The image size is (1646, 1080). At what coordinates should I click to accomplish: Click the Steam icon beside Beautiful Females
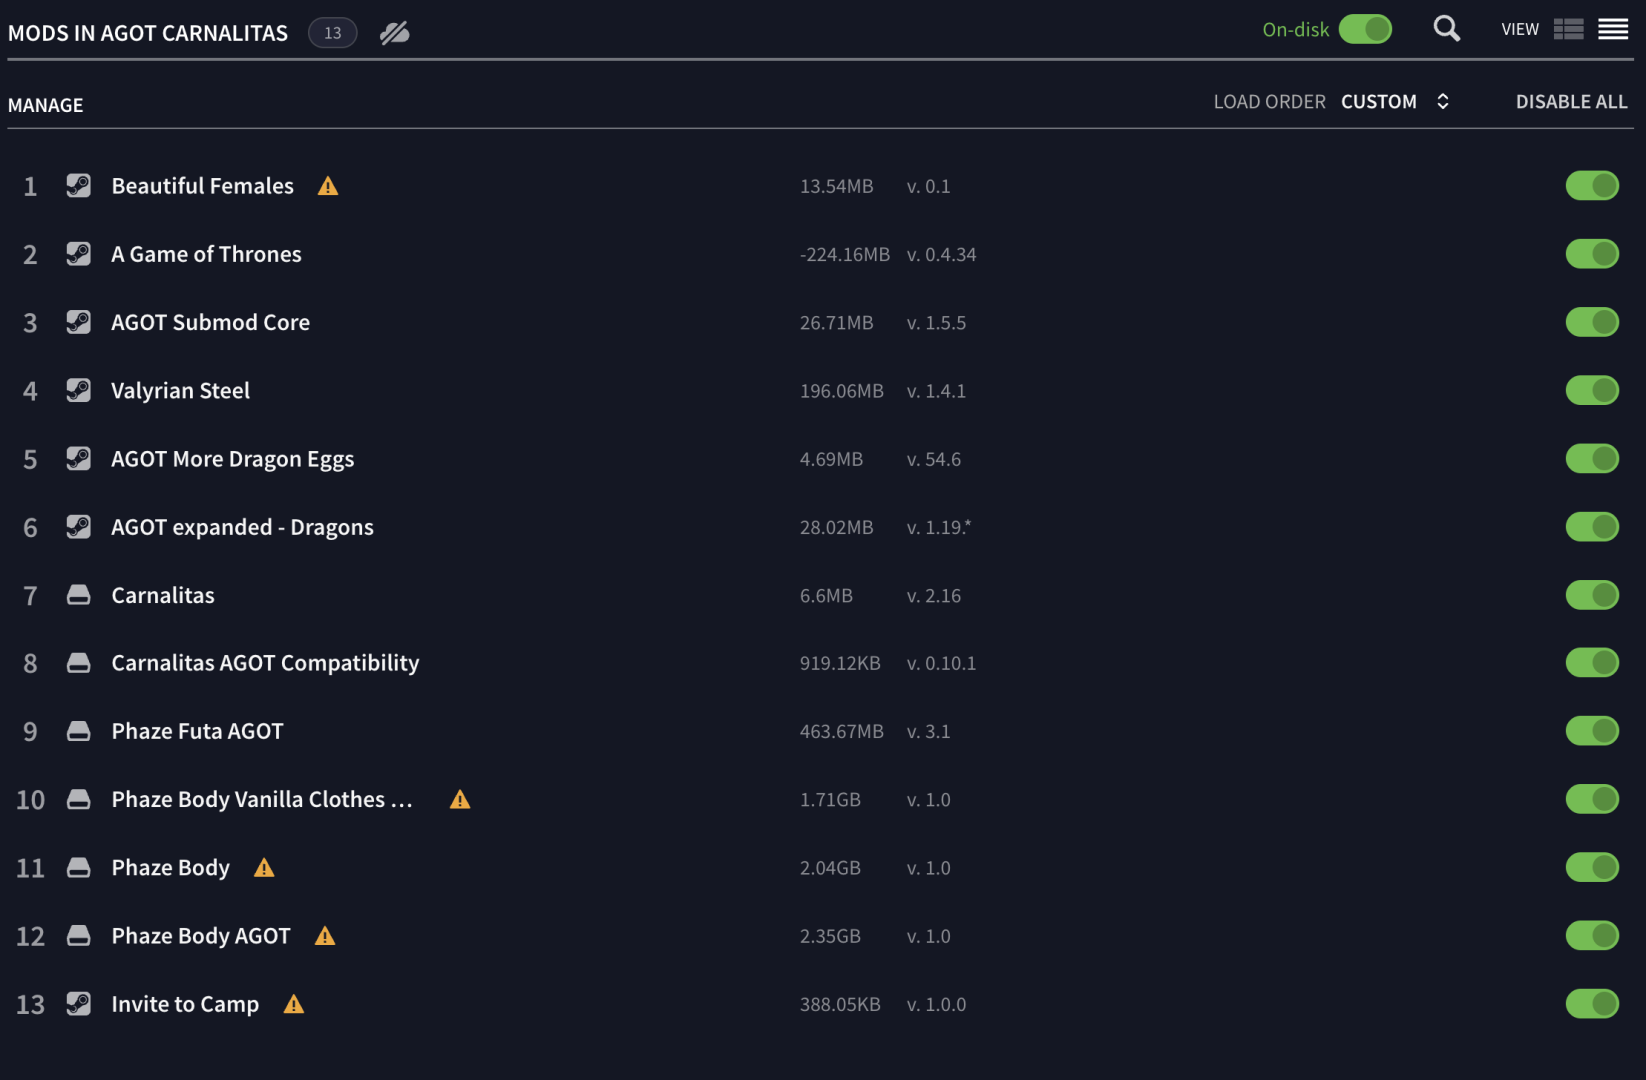(x=78, y=186)
